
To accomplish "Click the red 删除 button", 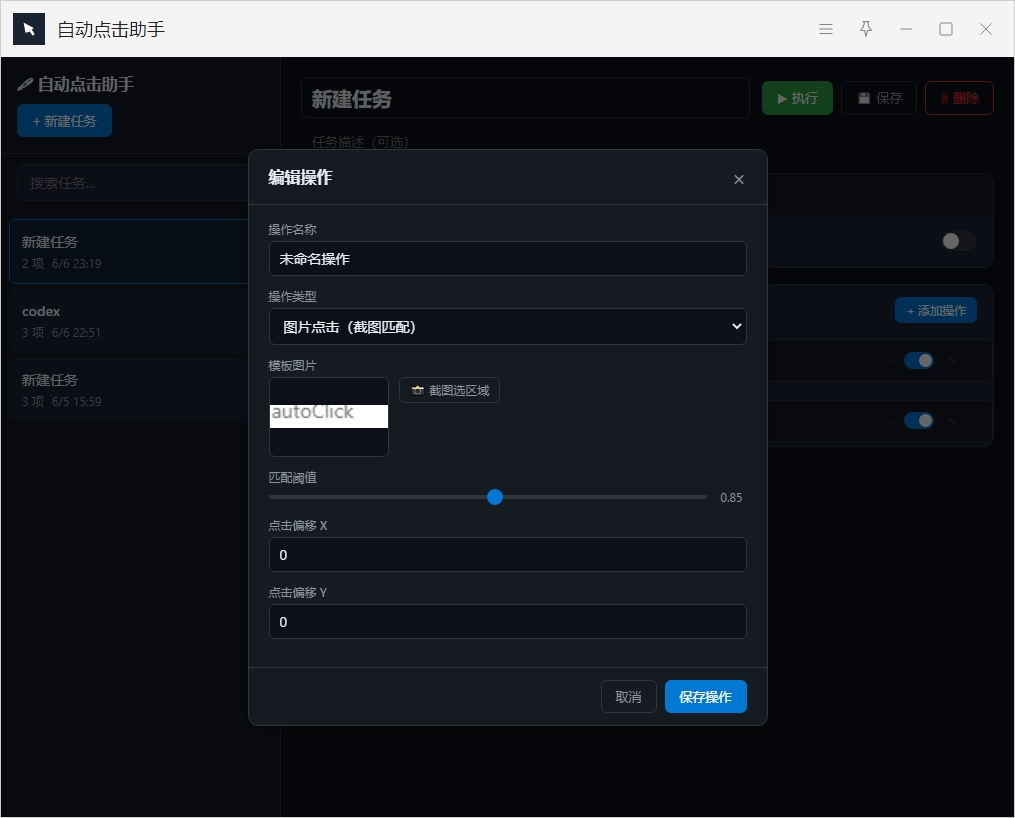I will [x=959, y=98].
